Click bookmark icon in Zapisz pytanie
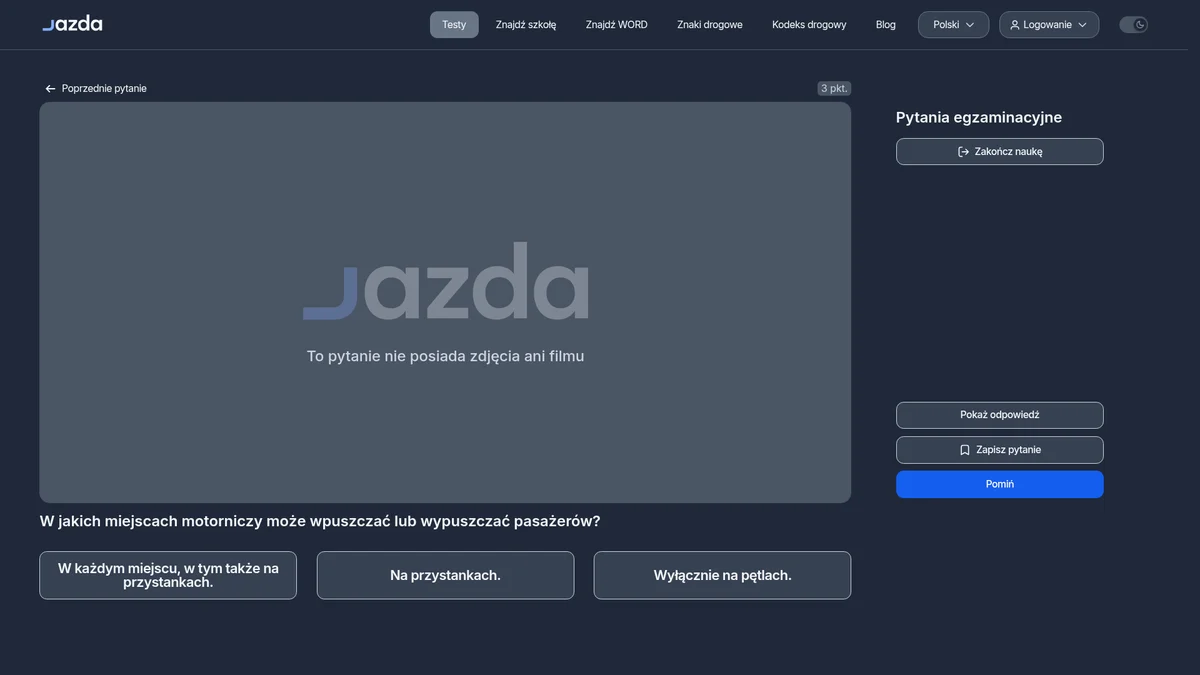Image resolution: width=1200 pixels, height=675 pixels. (965, 450)
